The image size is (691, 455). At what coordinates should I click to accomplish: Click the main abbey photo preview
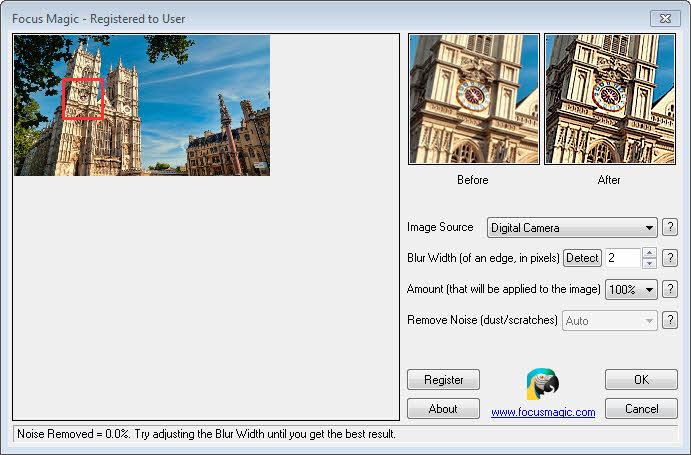coord(142,105)
